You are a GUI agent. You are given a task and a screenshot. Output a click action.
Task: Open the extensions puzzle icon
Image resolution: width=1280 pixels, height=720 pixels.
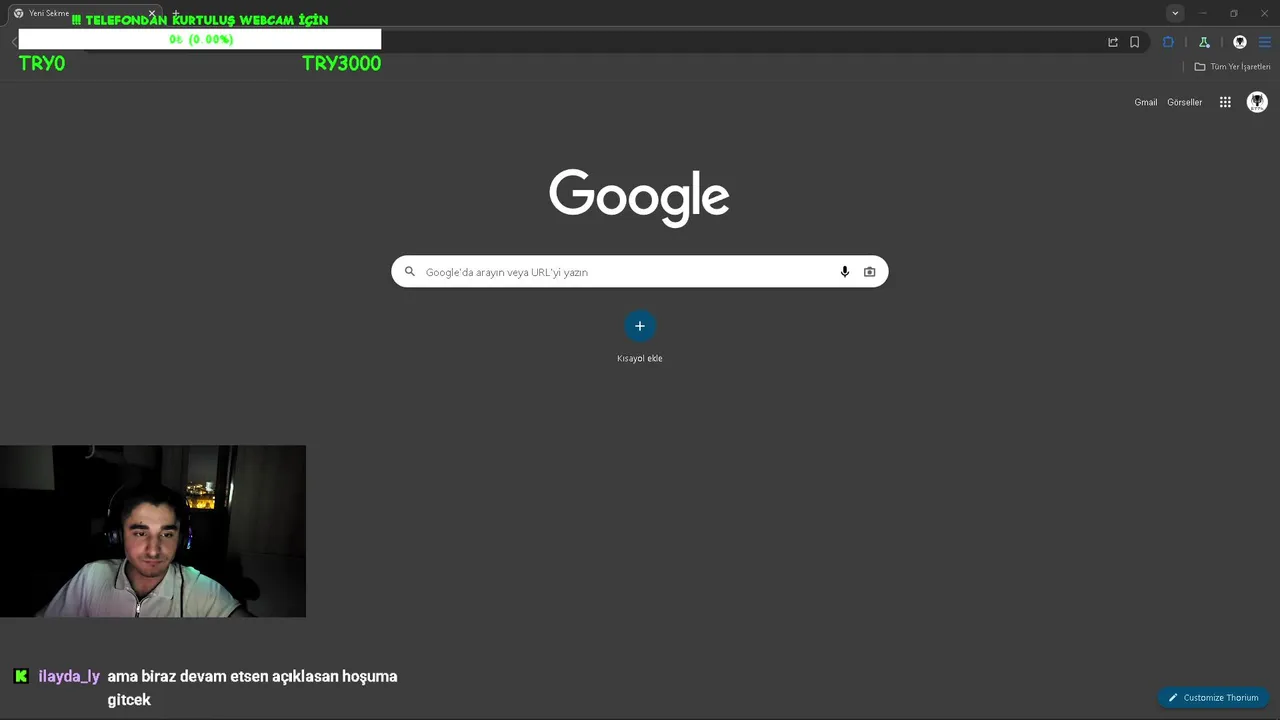pyautogui.click(x=1168, y=42)
